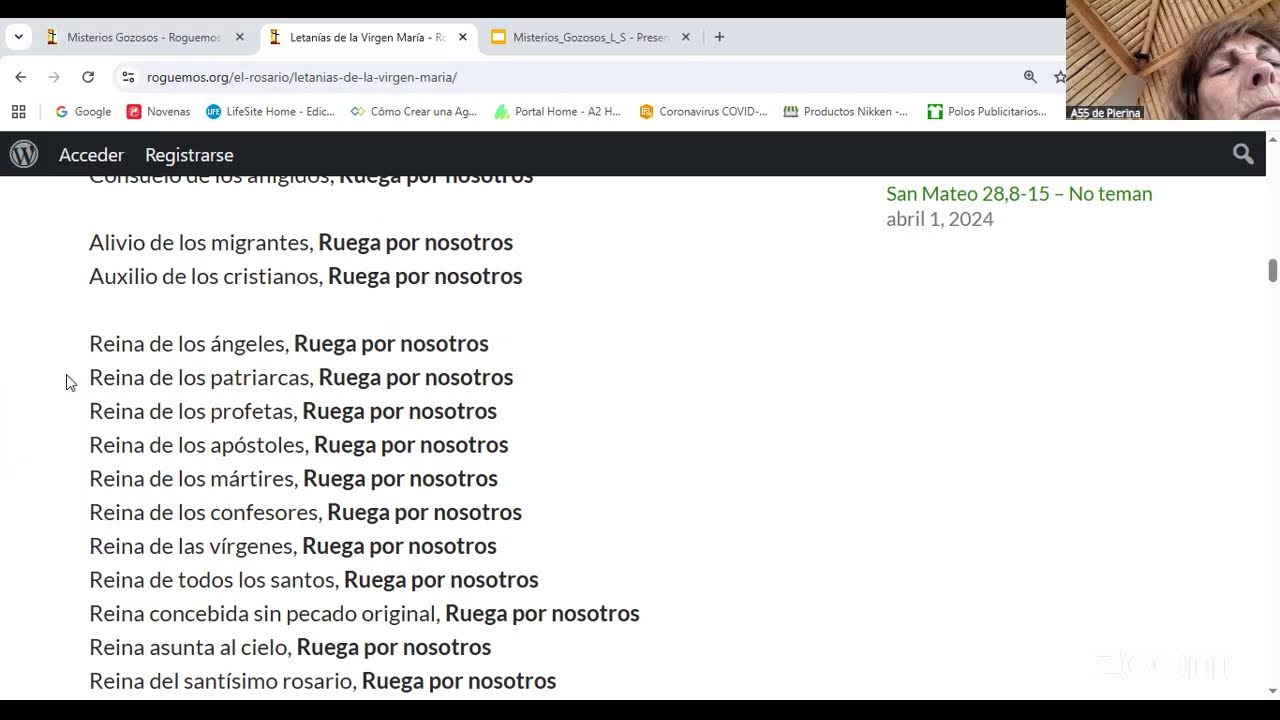Click the line Reina asunta al cielo
This screenshot has height=720, width=1280.
[290, 647]
